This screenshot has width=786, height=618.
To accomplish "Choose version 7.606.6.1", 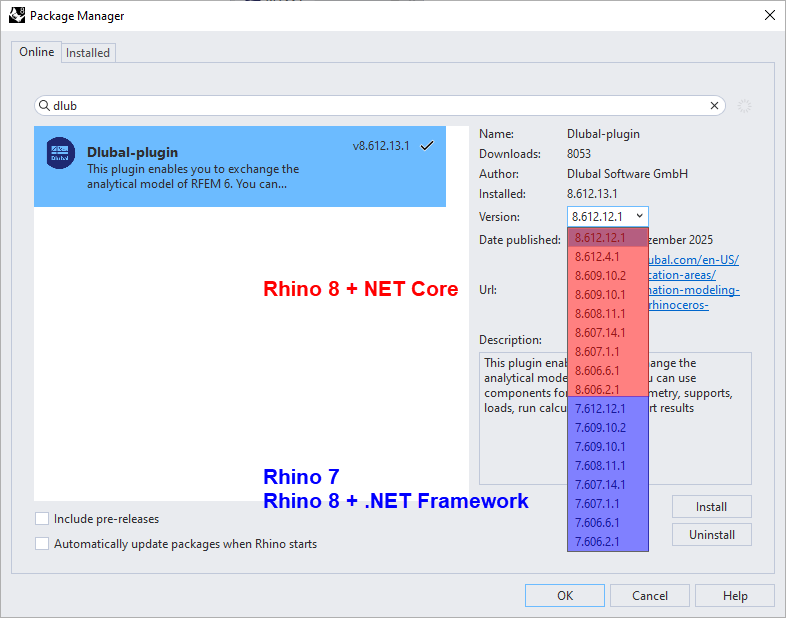I will (x=608, y=523).
